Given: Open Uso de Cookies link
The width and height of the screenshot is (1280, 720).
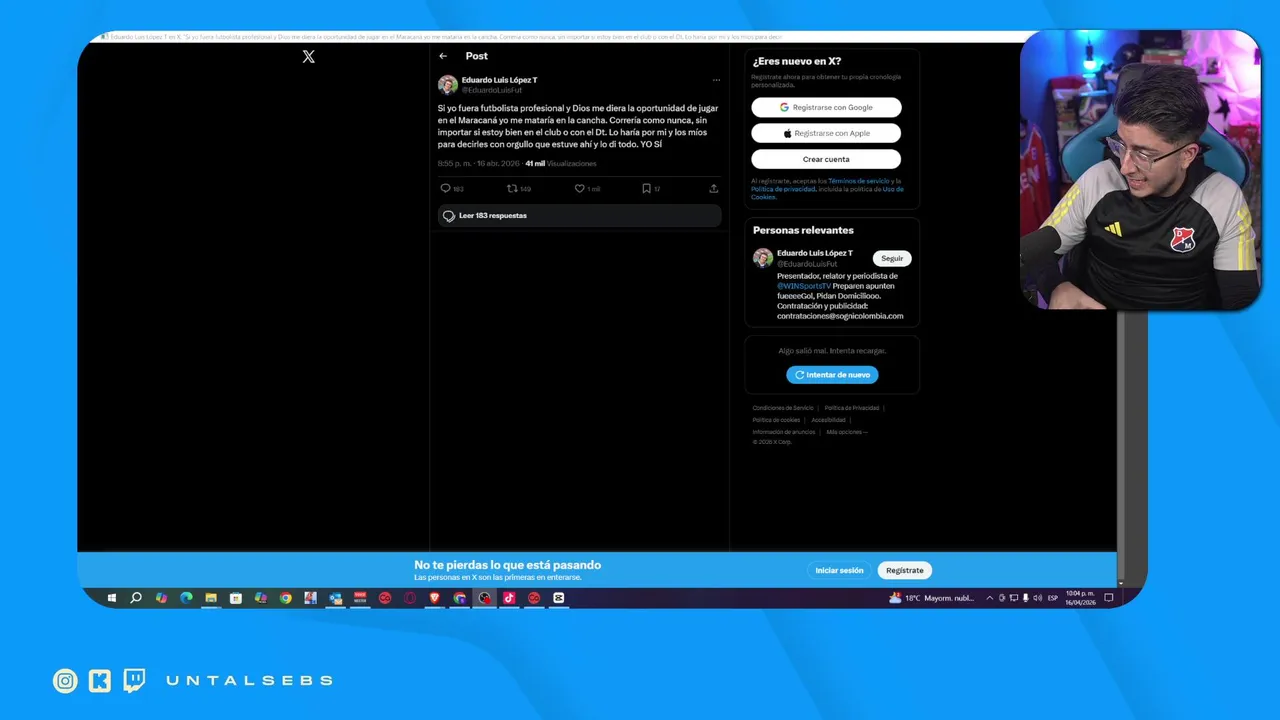Looking at the screenshot, I should click(893, 189).
